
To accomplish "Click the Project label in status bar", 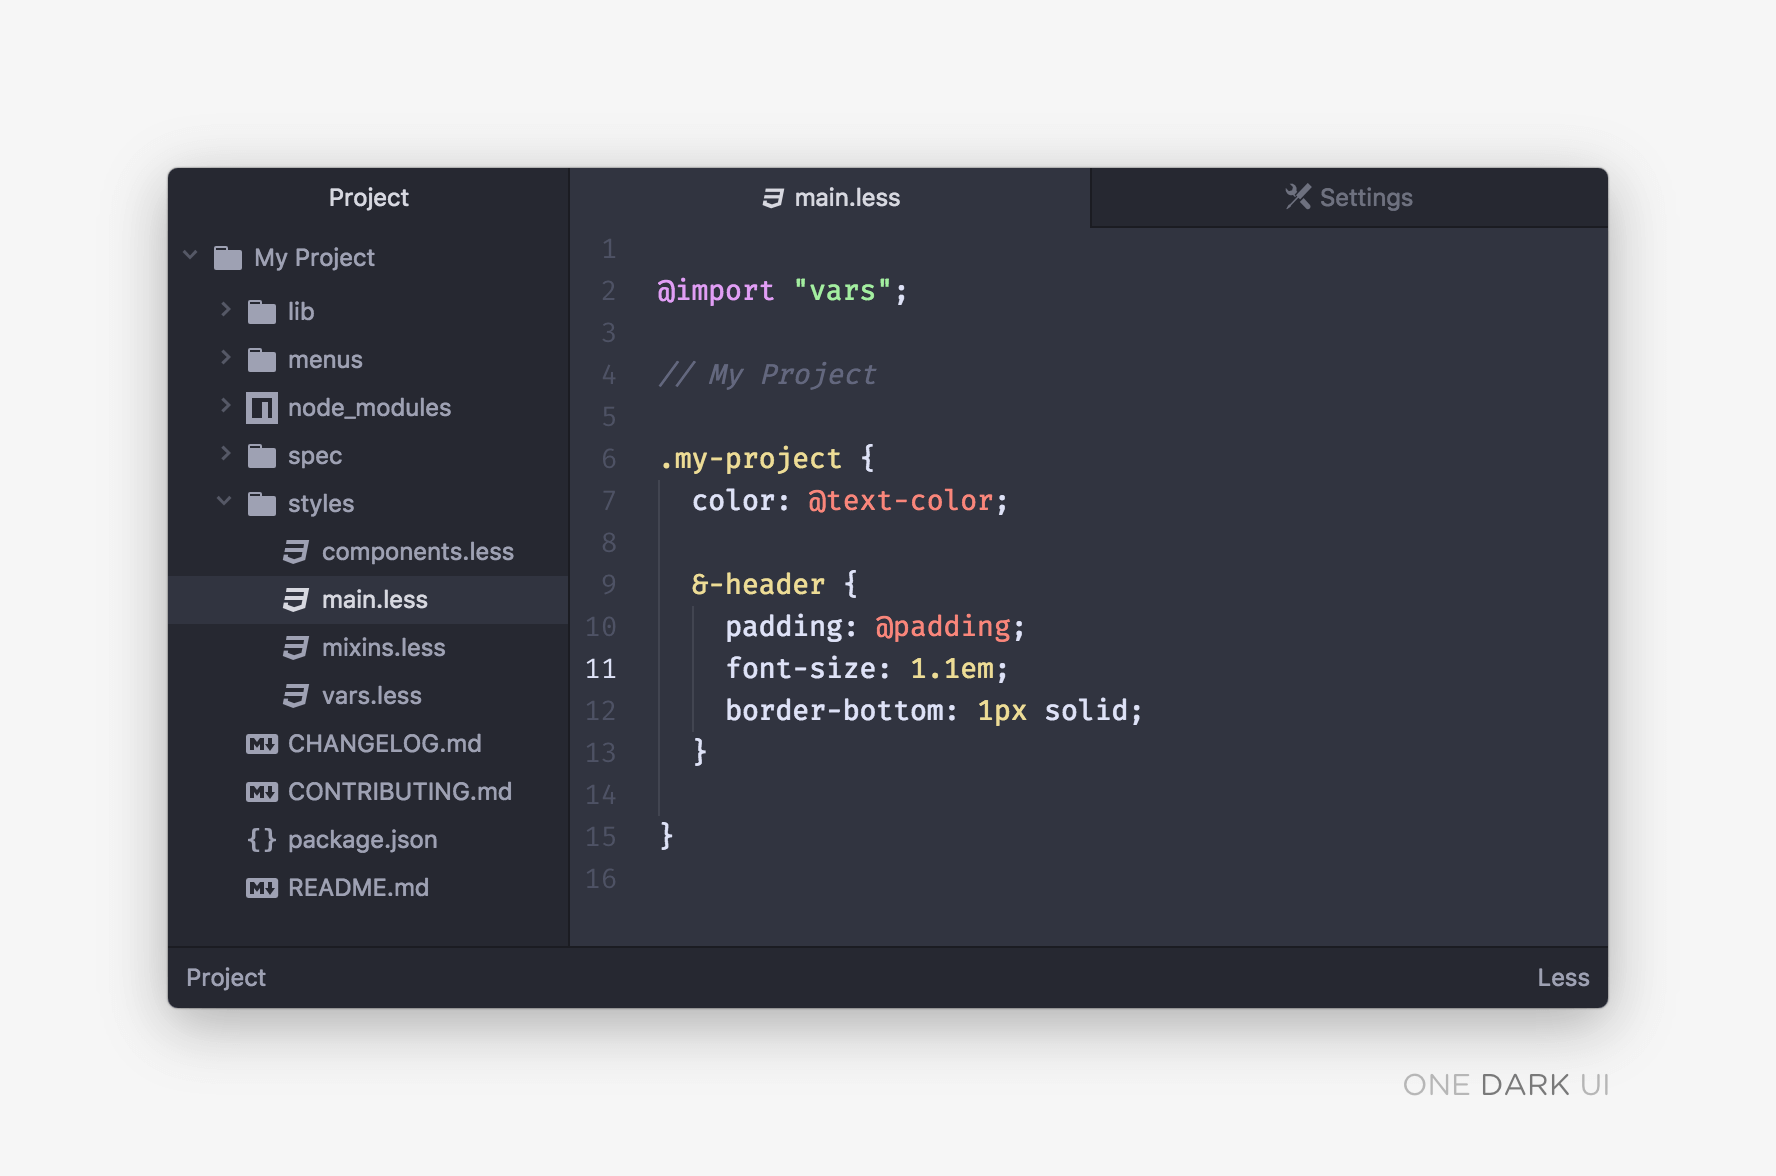I will tap(226, 978).
